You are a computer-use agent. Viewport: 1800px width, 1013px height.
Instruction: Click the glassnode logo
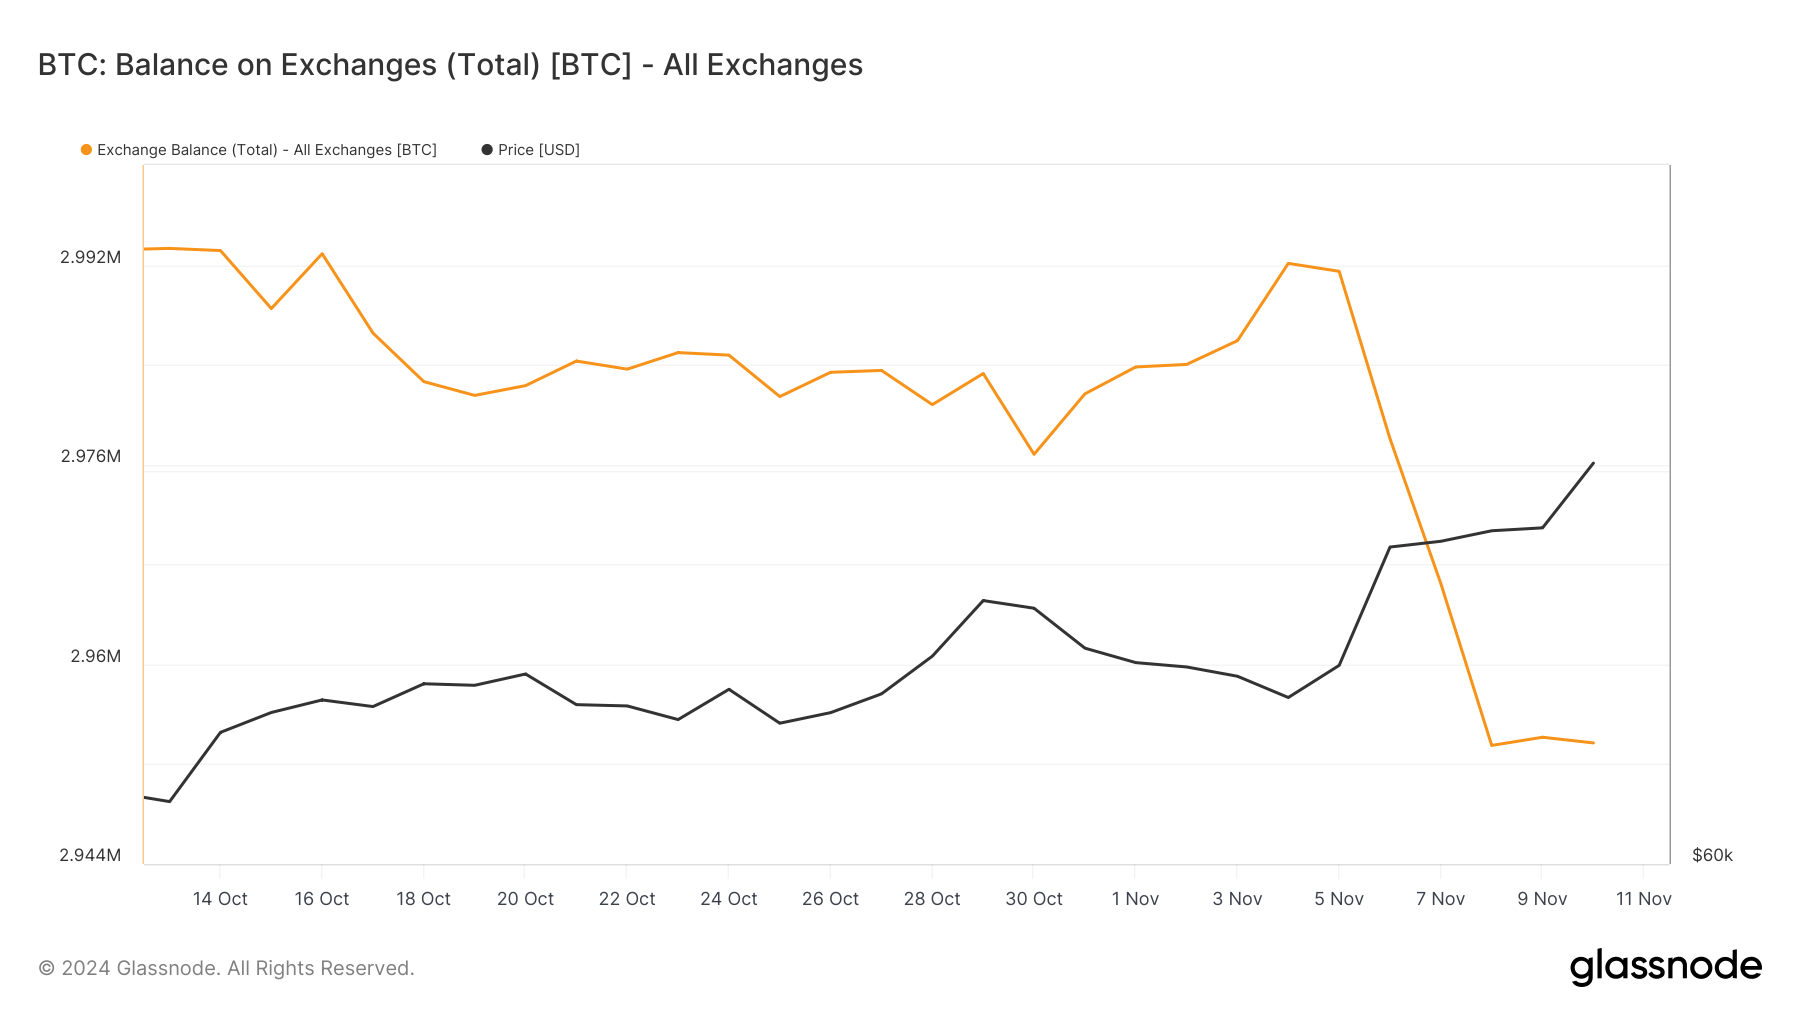click(x=1665, y=967)
